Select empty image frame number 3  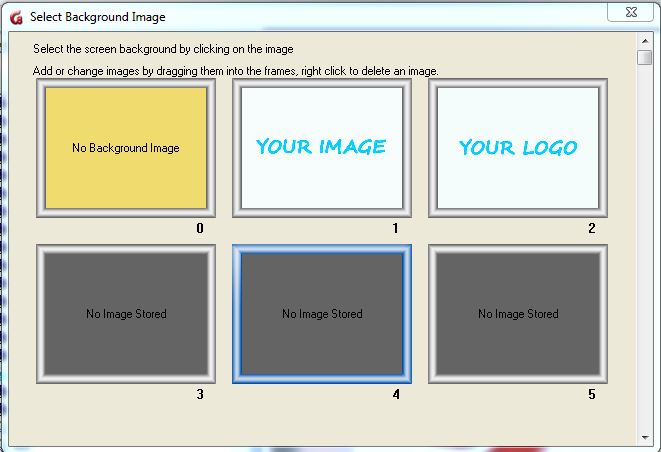[x=125, y=314]
